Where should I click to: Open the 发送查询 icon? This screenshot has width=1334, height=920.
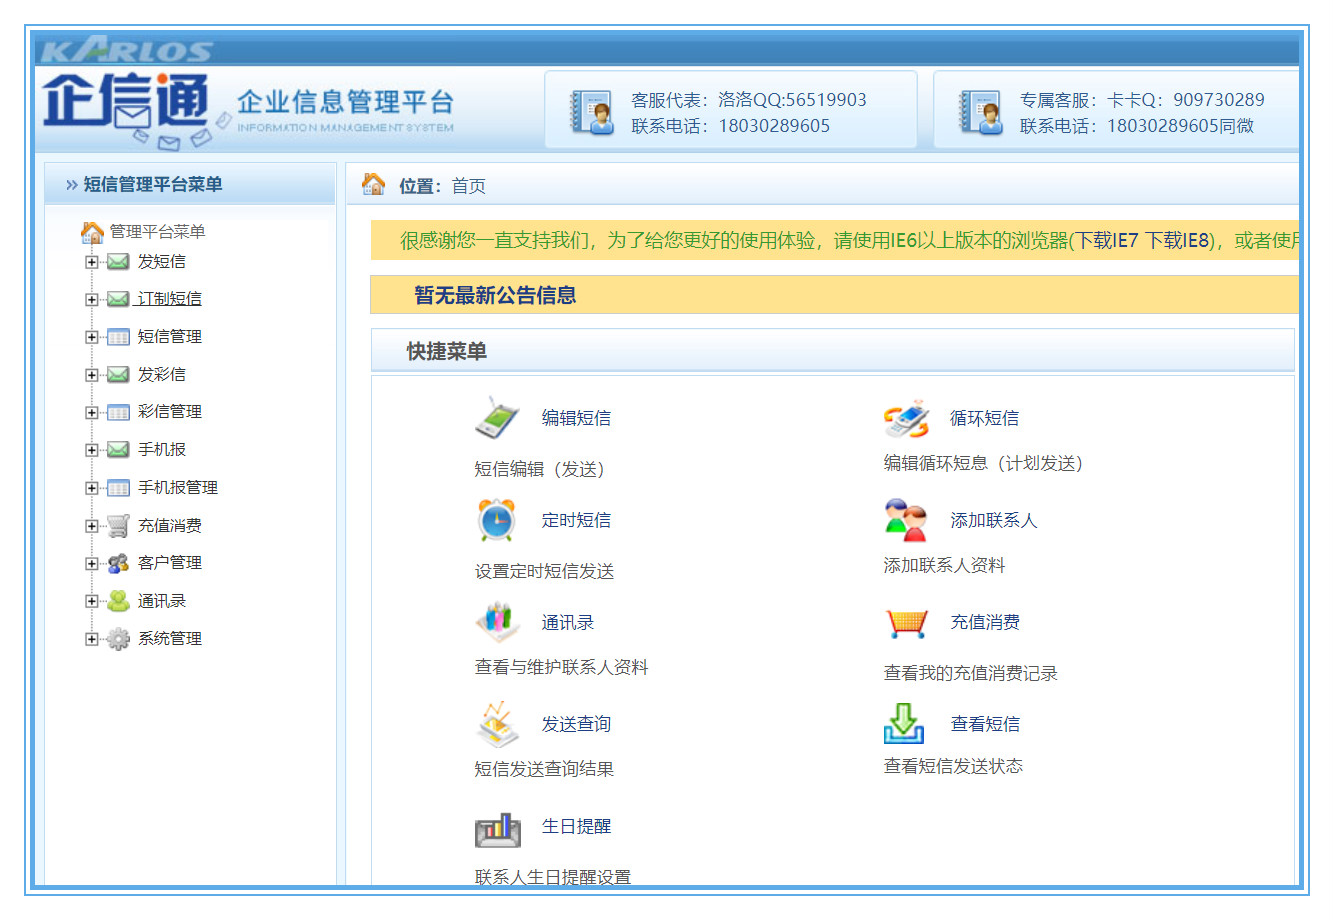click(497, 725)
